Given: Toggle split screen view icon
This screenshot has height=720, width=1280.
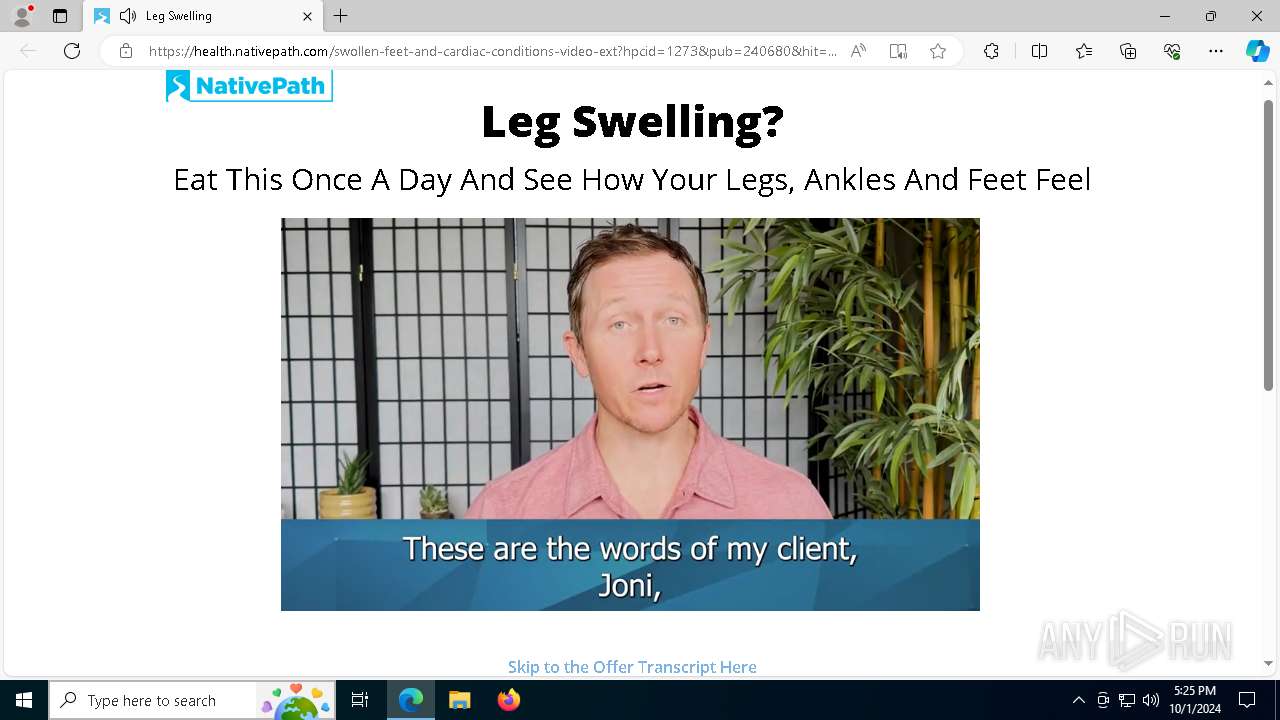Looking at the screenshot, I should [x=1039, y=51].
